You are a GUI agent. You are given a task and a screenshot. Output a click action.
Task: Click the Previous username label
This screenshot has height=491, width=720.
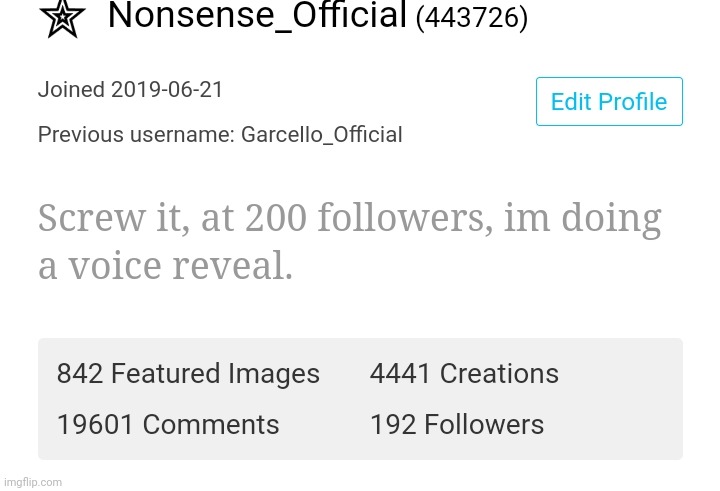136,135
